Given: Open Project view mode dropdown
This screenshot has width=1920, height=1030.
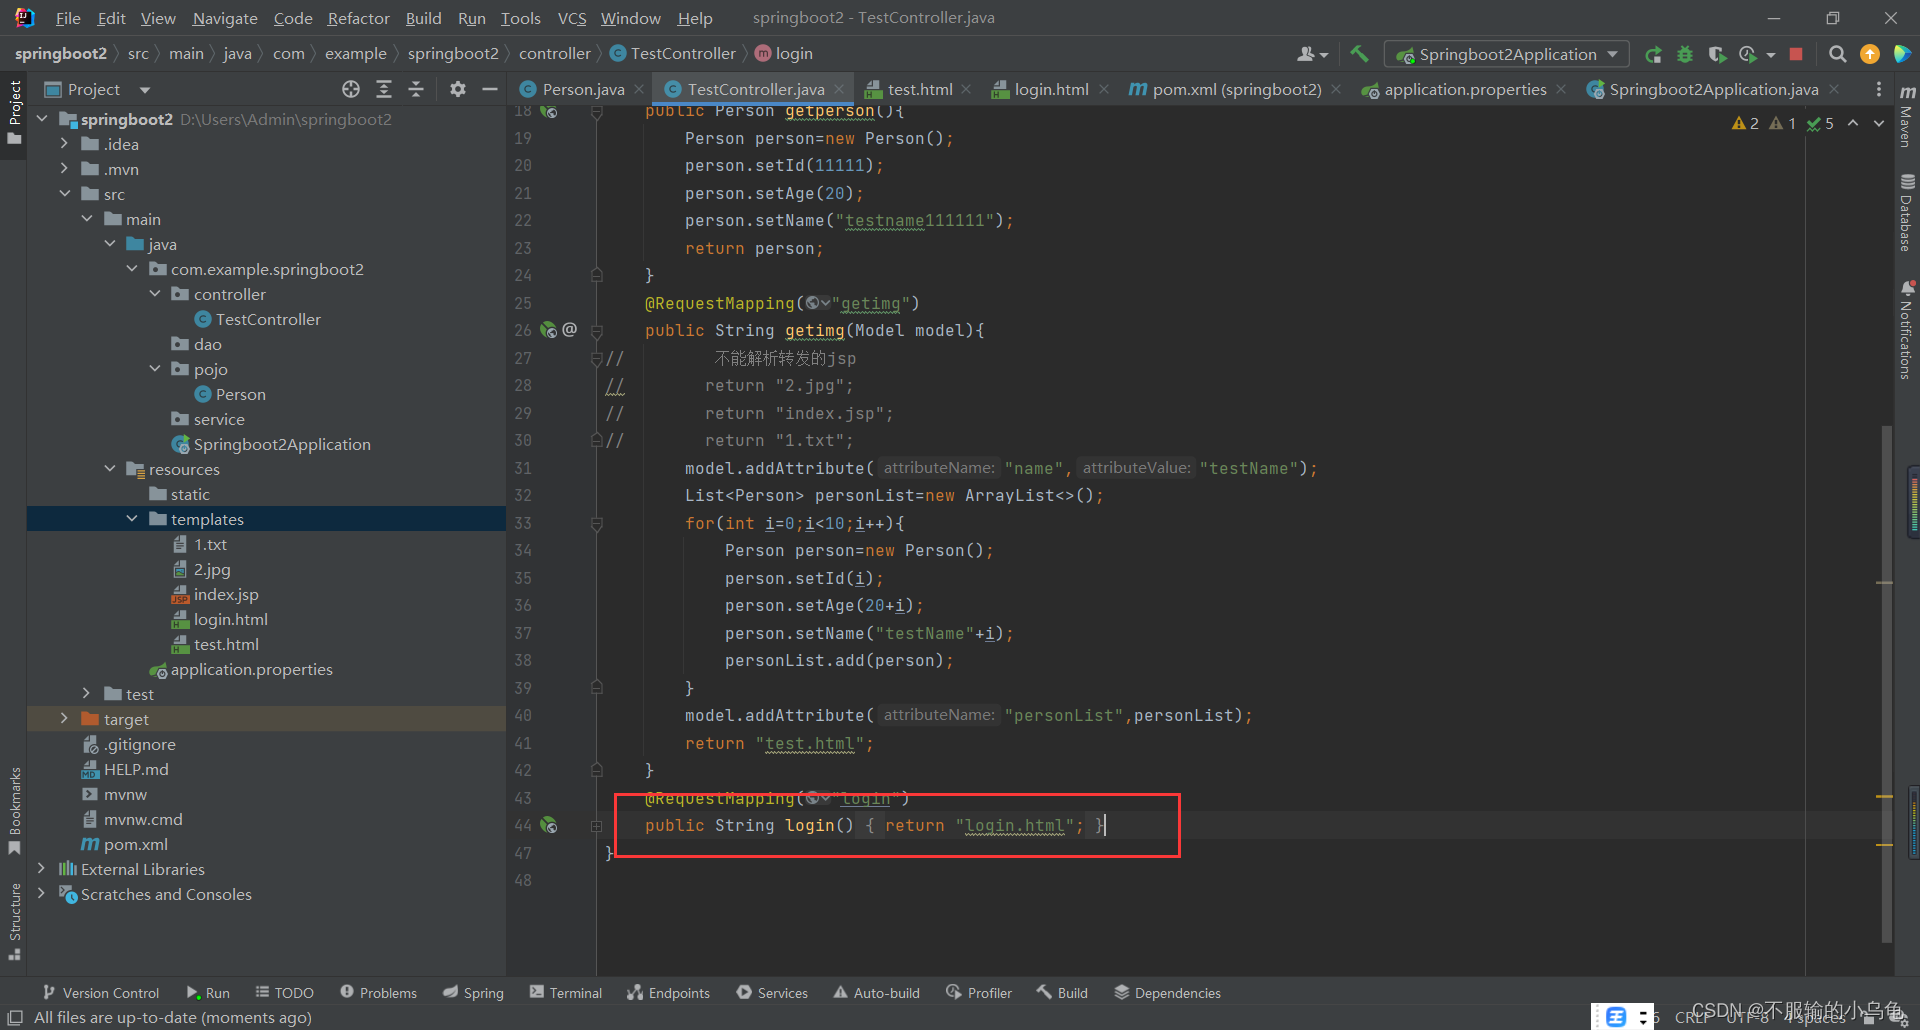Looking at the screenshot, I should [145, 90].
